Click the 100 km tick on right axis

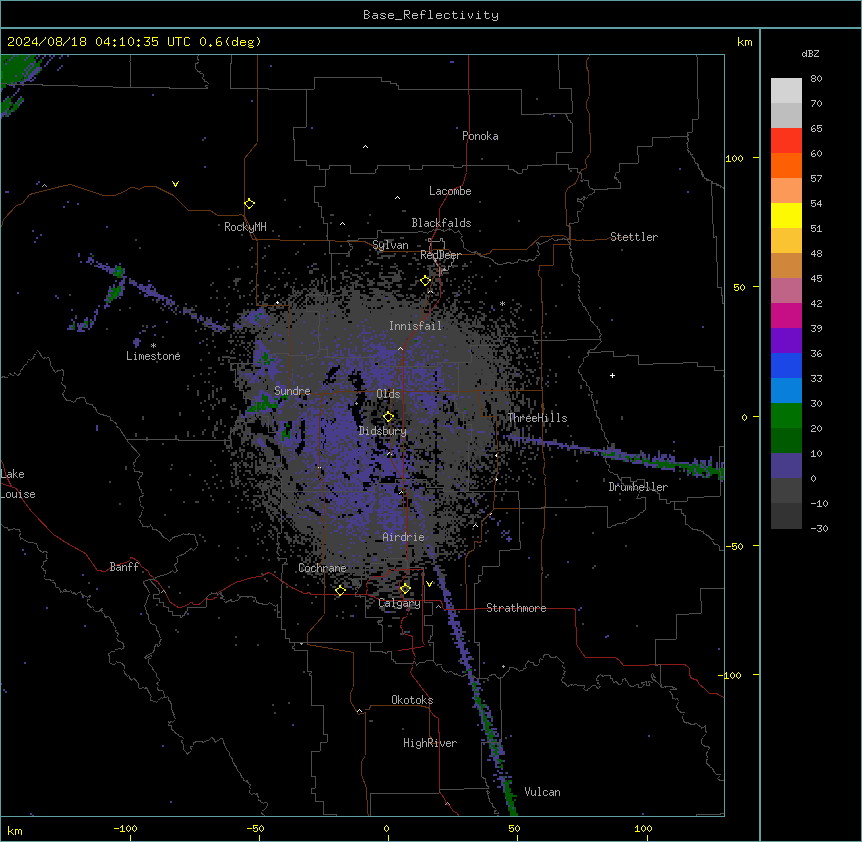tap(734, 158)
